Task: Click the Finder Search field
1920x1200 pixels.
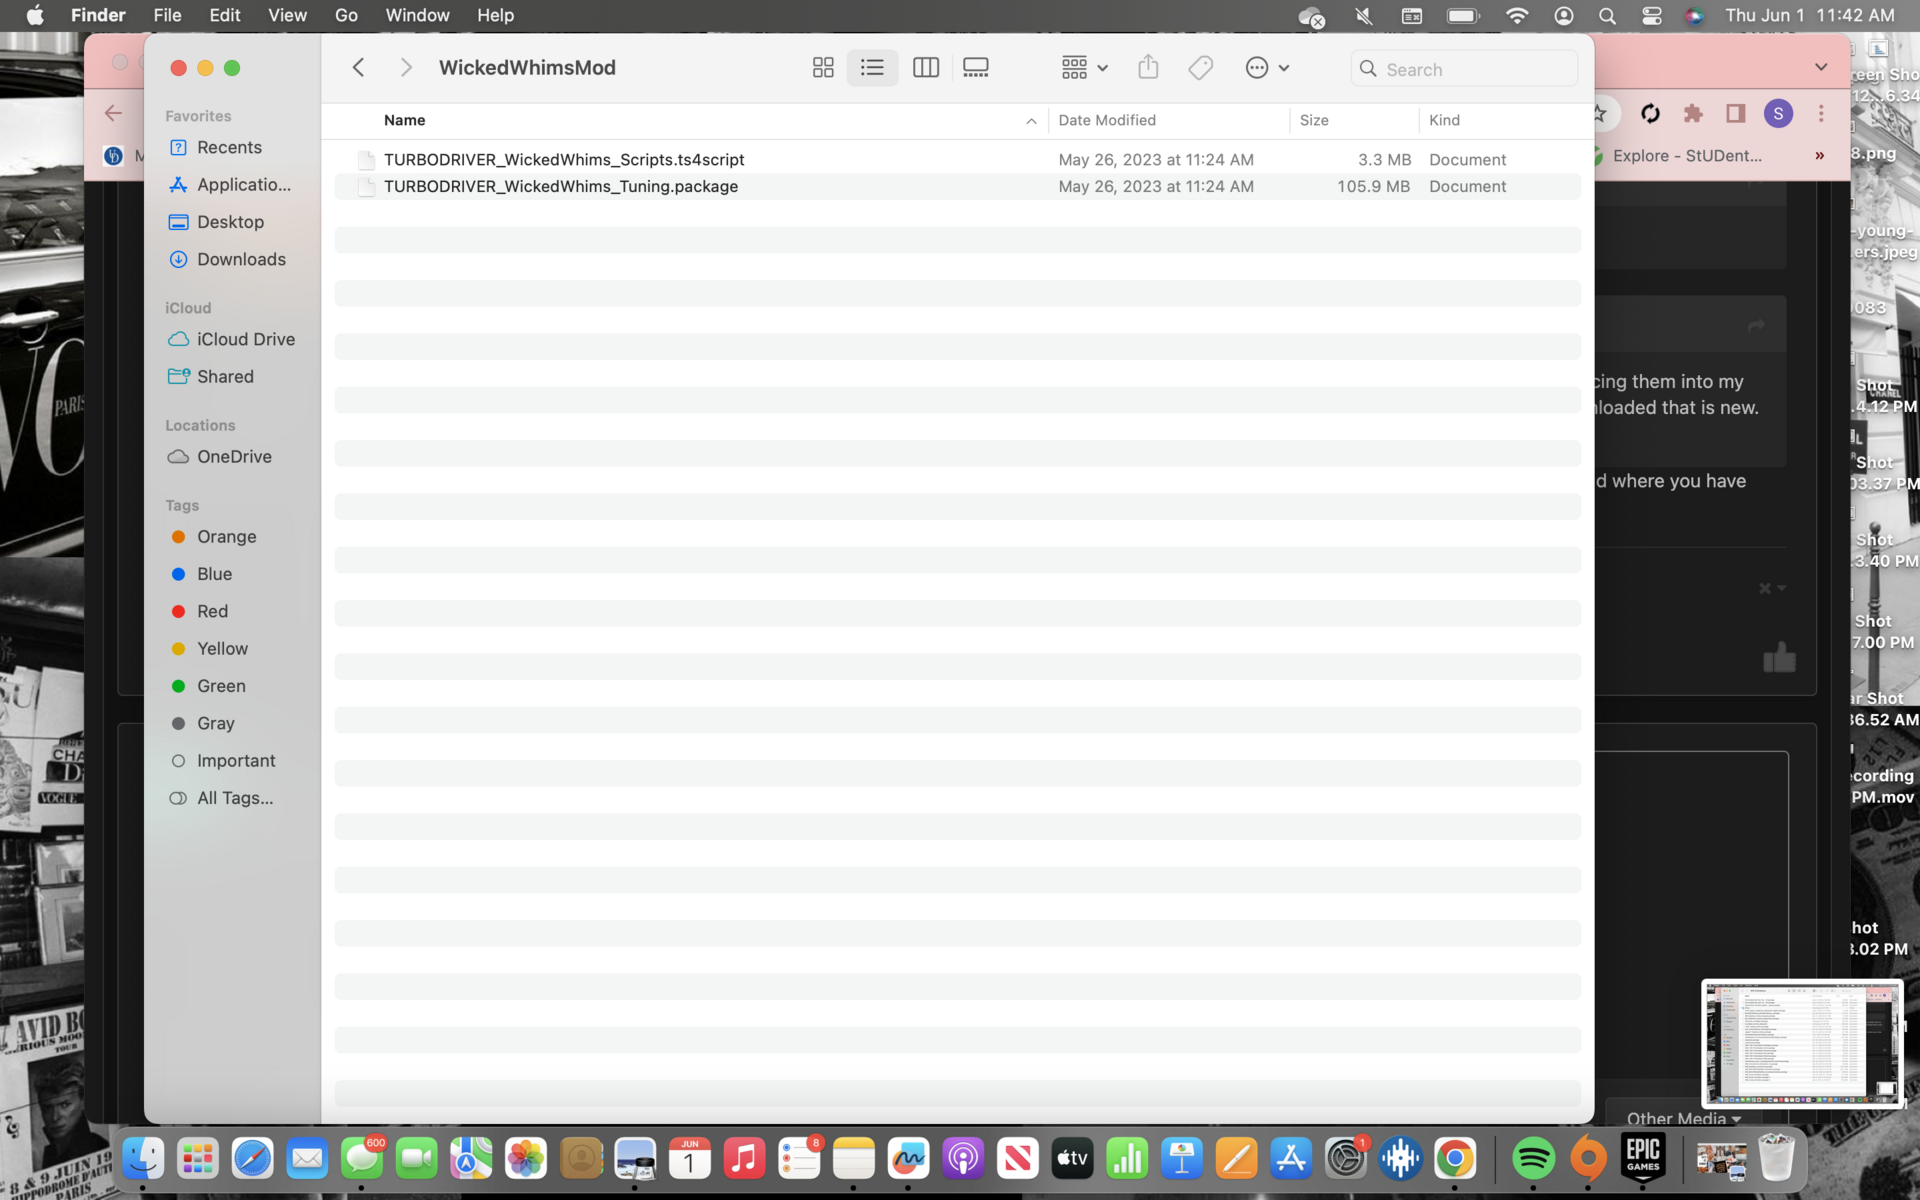Action: [x=1464, y=69]
